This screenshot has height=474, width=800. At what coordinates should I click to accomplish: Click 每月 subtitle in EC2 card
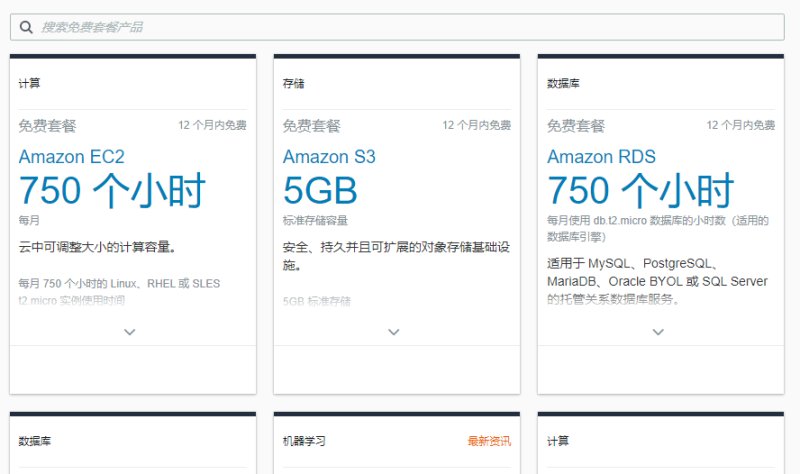click(x=29, y=220)
